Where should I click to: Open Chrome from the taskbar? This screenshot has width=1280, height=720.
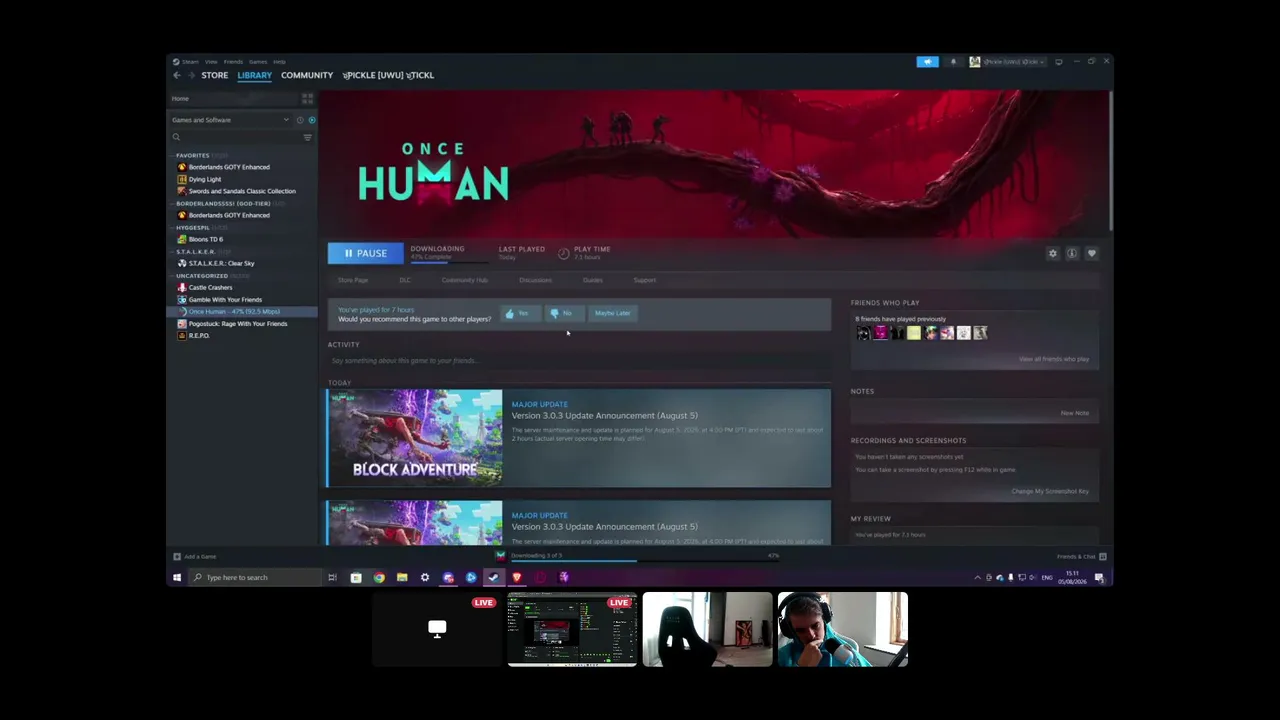pyautogui.click(x=379, y=577)
